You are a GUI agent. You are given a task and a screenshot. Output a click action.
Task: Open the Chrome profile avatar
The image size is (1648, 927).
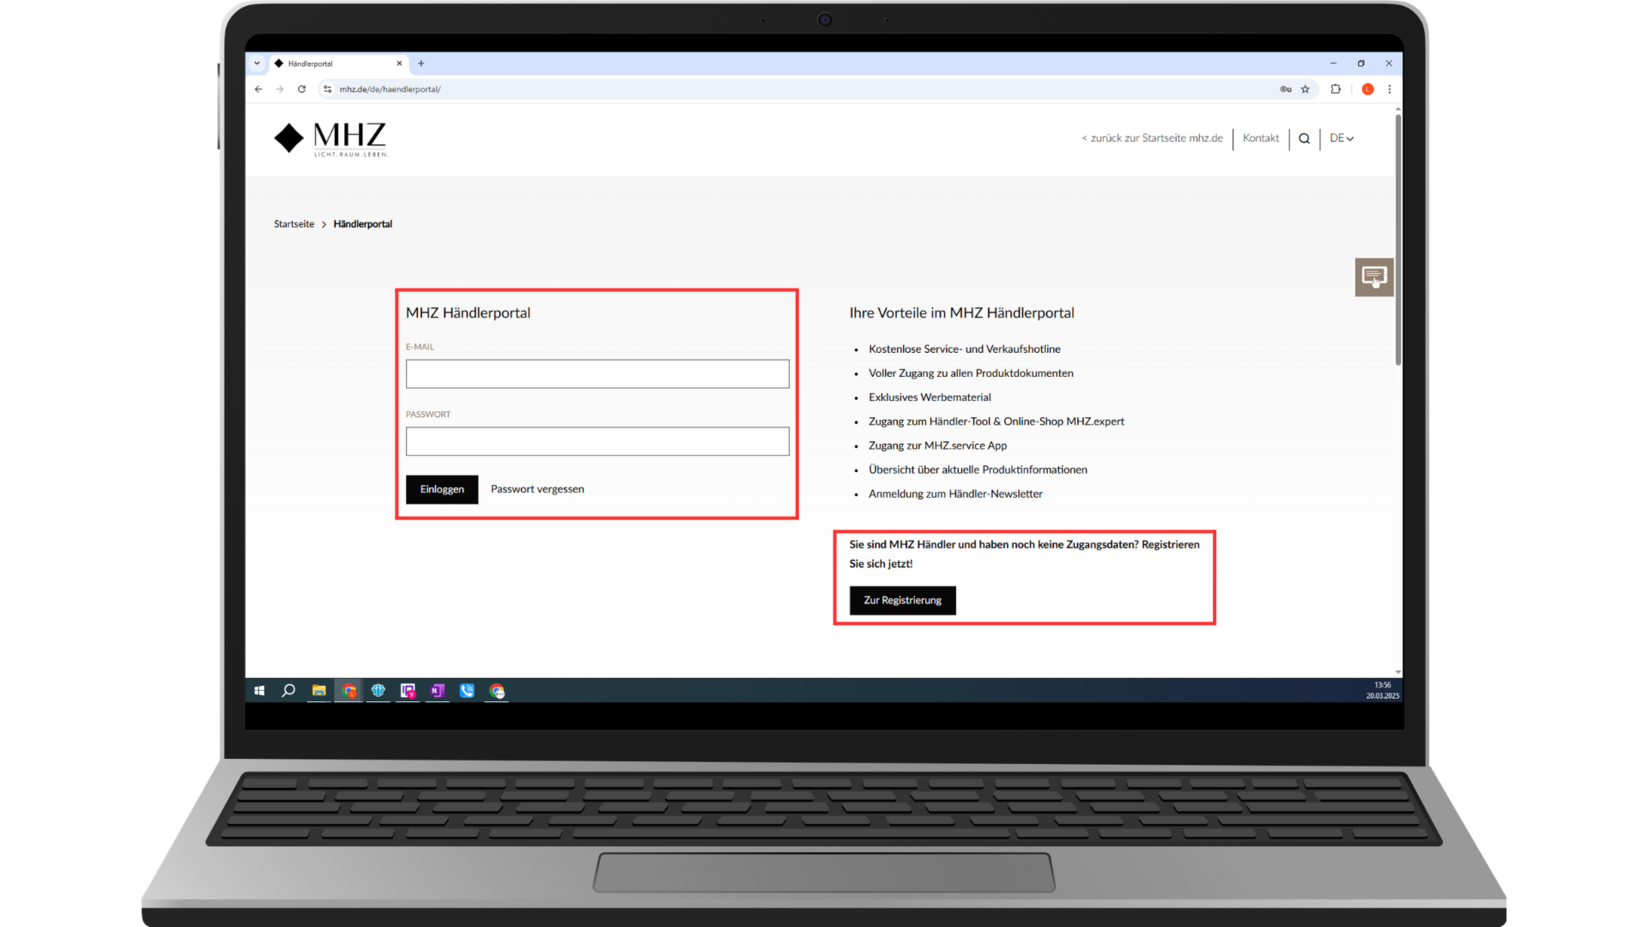[x=1367, y=89]
